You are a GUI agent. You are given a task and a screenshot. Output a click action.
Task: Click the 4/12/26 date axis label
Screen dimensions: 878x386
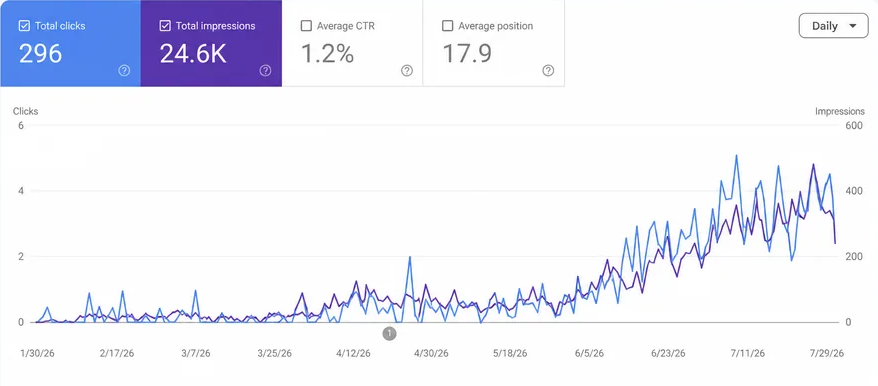tap(353, 354)
